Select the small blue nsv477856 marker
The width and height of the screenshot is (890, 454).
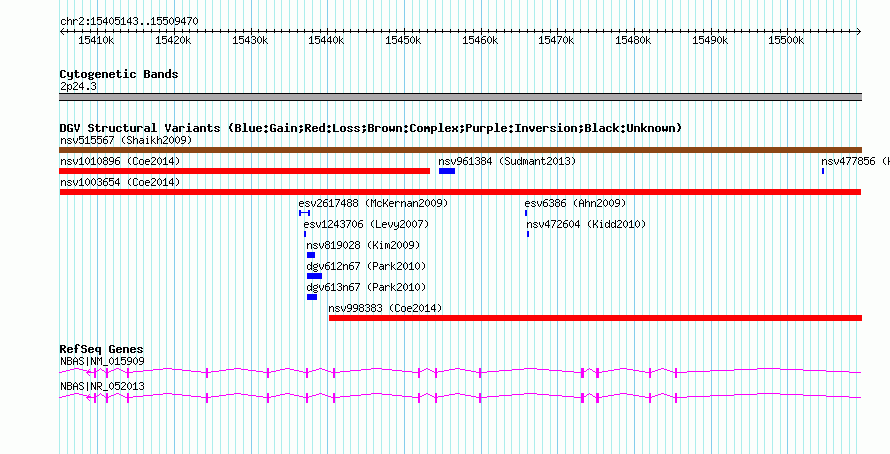coord(823,171)
